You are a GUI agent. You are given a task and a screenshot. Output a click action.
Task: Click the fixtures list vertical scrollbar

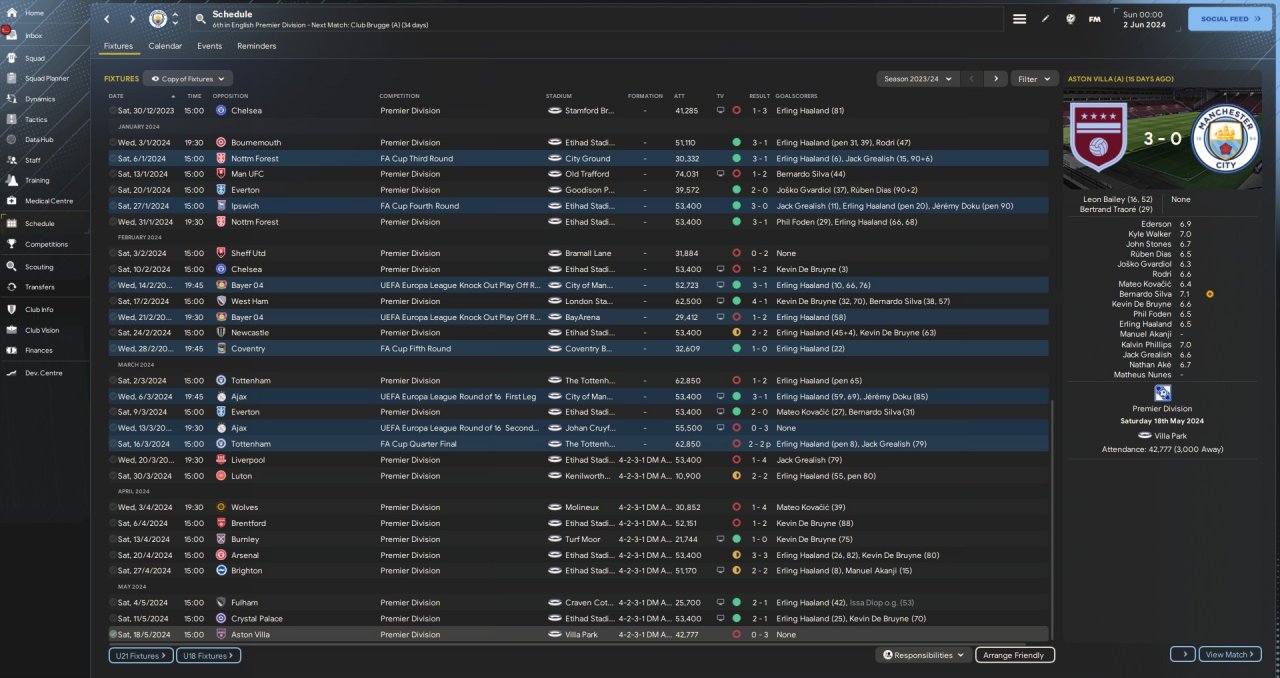click(x=1053, y=520)
